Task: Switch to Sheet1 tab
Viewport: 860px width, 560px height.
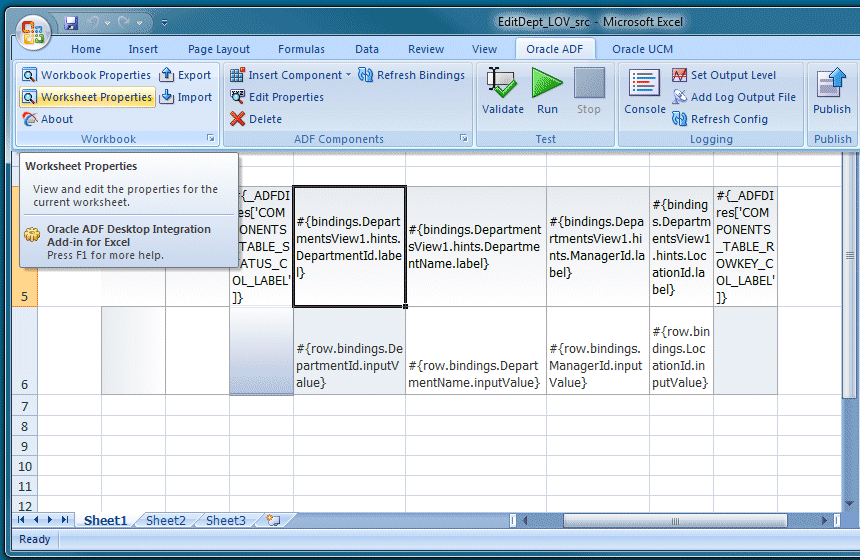Action: coord(105,520)
